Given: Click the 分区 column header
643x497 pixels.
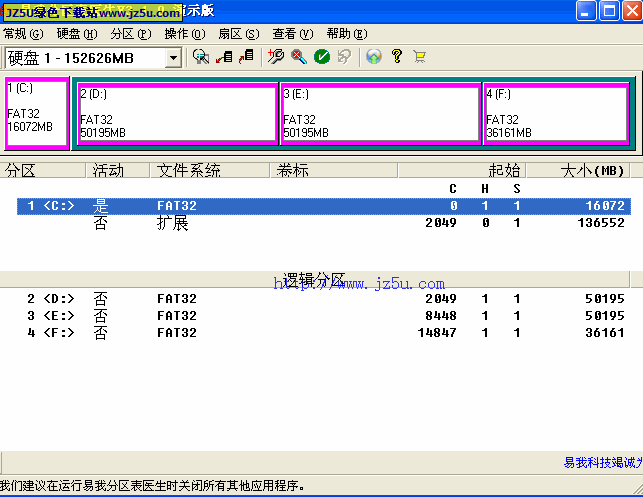Looking at the screenshot, I should pyautogui.click(x=42, y=170).
